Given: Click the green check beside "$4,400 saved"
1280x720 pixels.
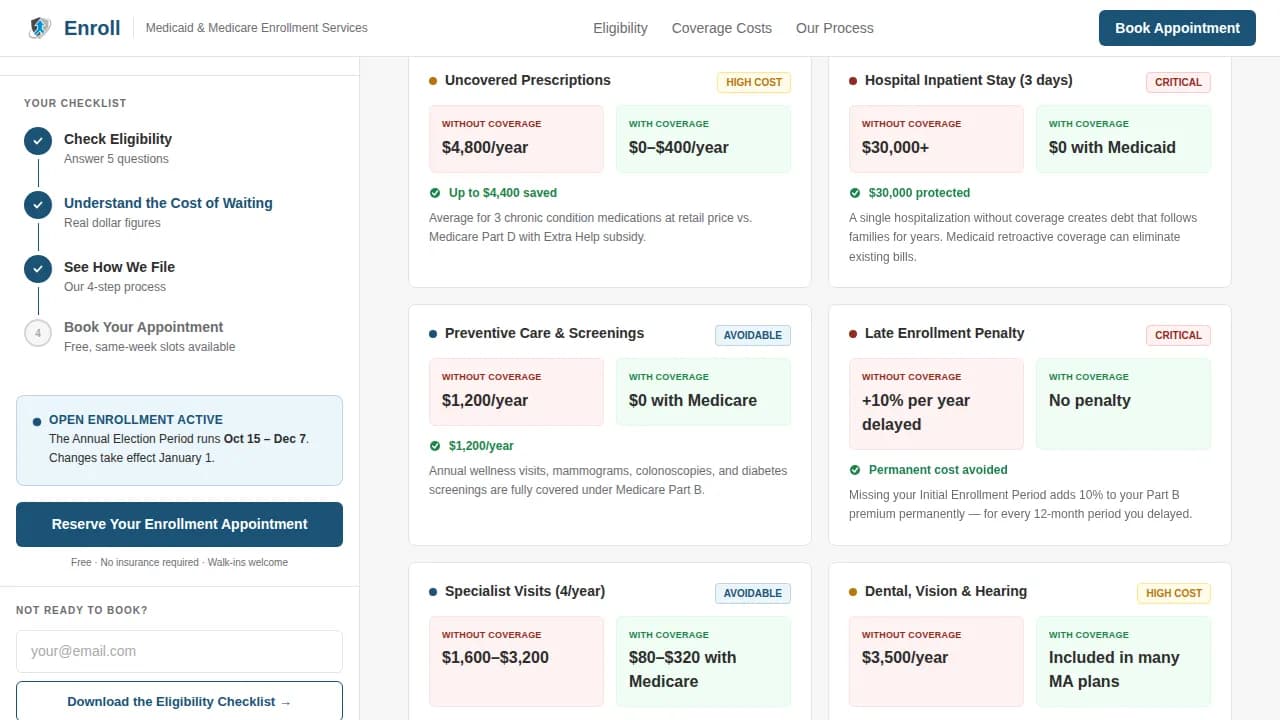Looking at the screenshot, I should click(435, 192).
